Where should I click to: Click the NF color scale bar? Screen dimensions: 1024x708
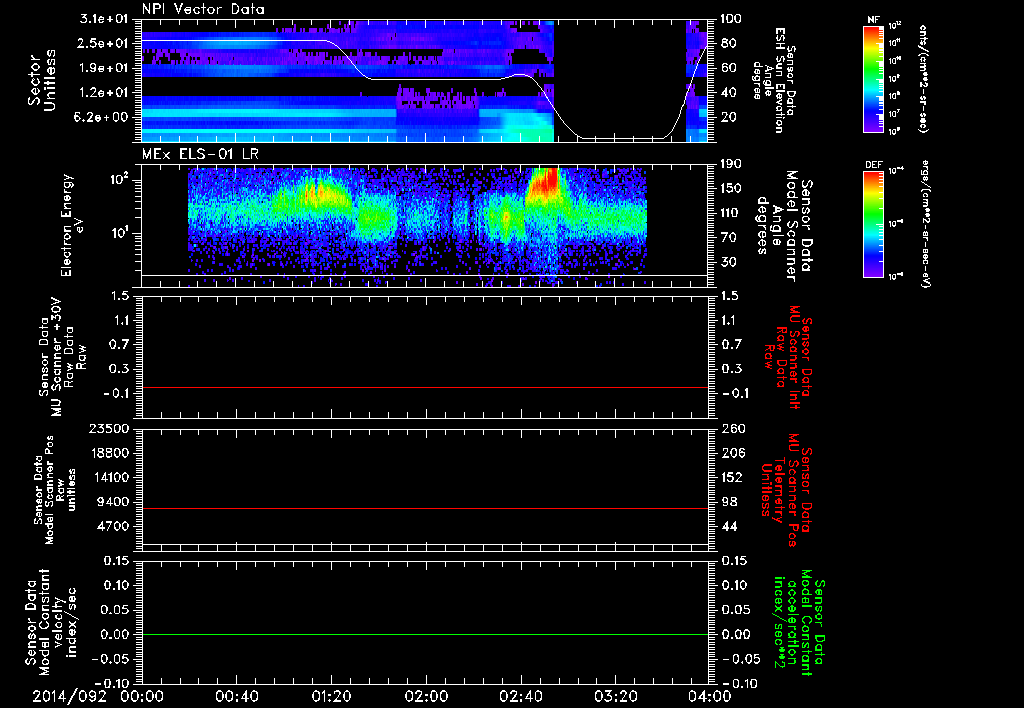(874, 79)
